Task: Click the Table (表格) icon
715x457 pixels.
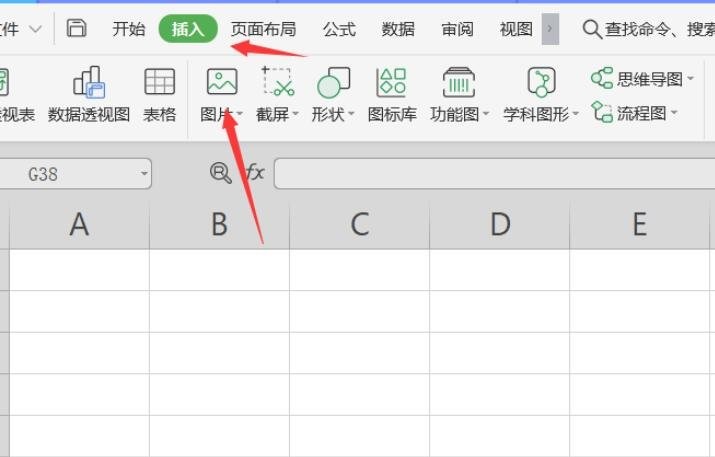Action: pos(160,82)
